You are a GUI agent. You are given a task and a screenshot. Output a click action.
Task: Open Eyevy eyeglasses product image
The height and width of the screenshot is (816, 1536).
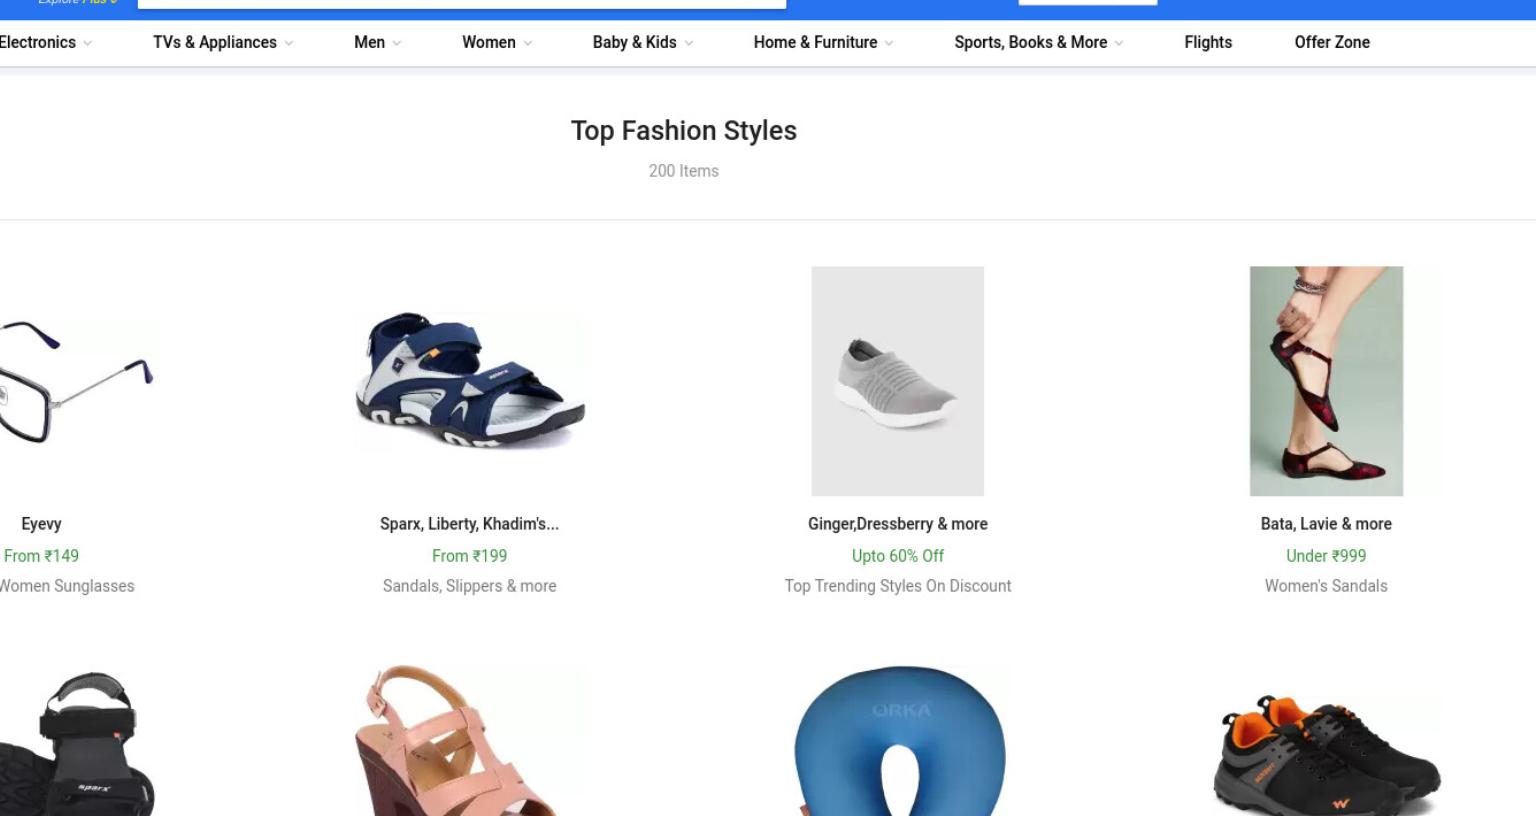[x=76, y=381]
